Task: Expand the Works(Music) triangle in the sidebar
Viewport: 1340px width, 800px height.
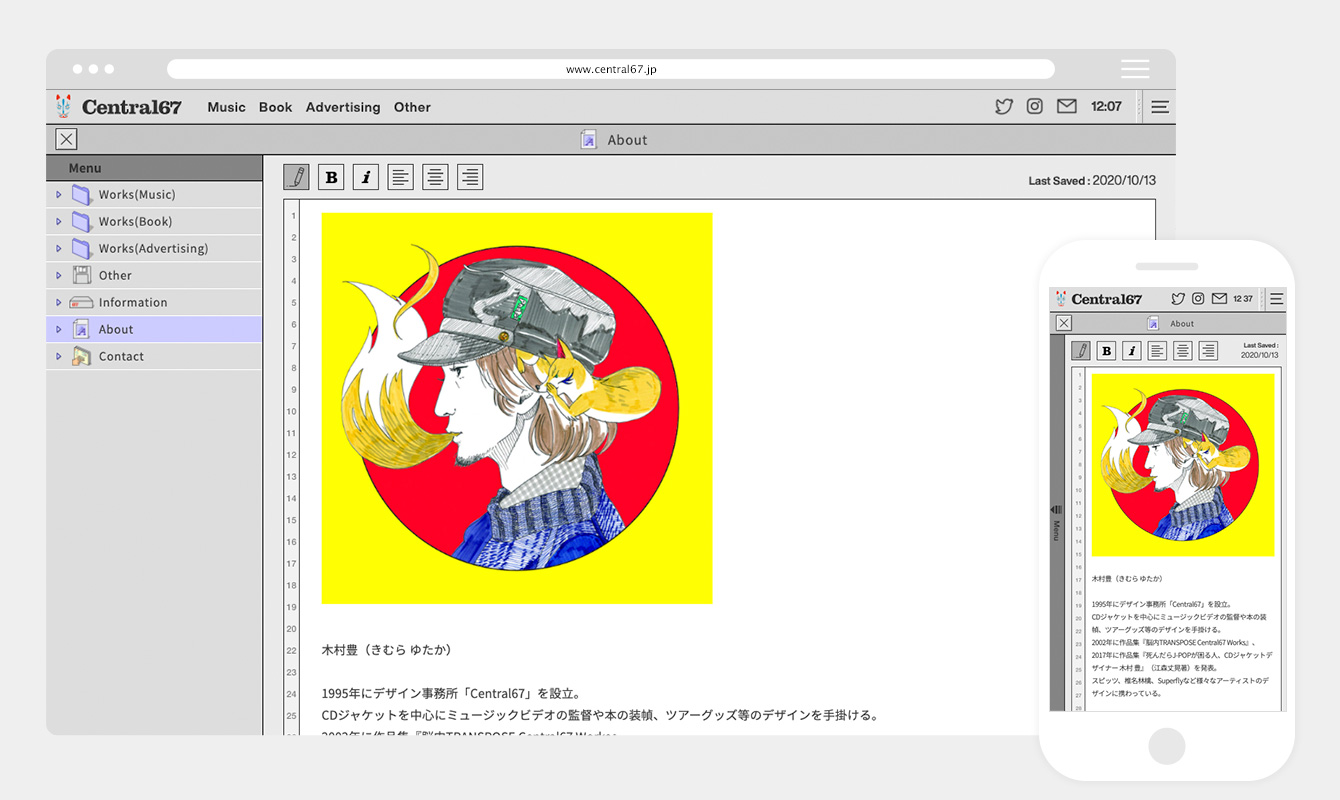Action: click(59, 194)
